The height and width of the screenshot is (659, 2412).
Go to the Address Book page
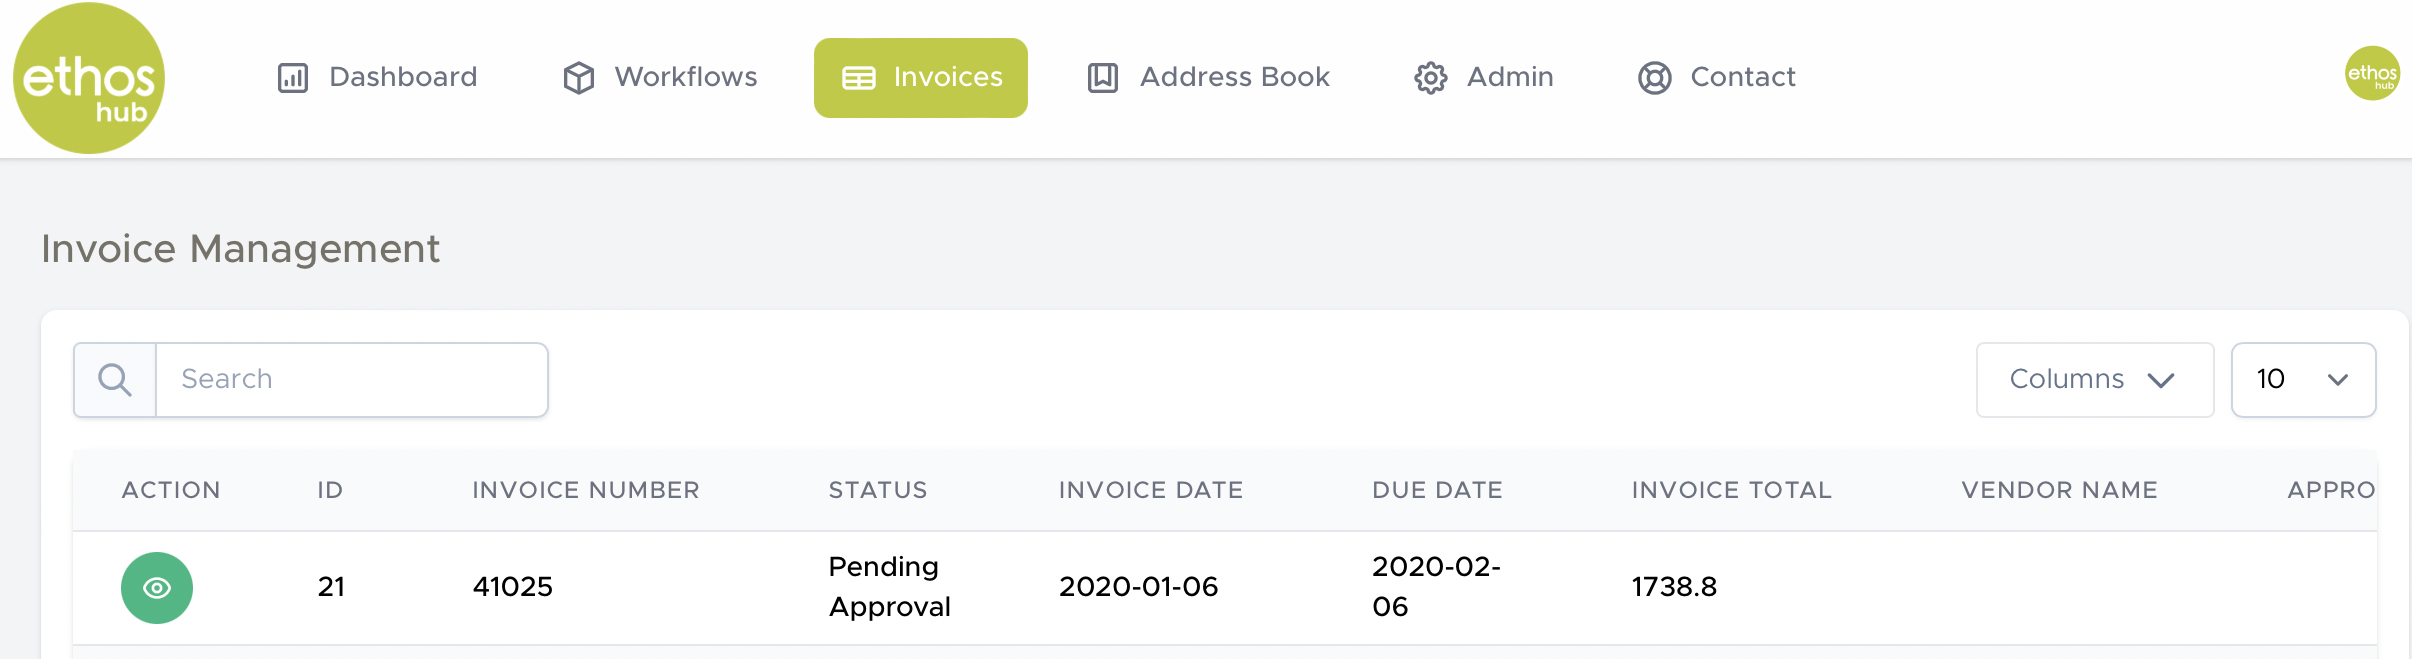(1234, 78)
